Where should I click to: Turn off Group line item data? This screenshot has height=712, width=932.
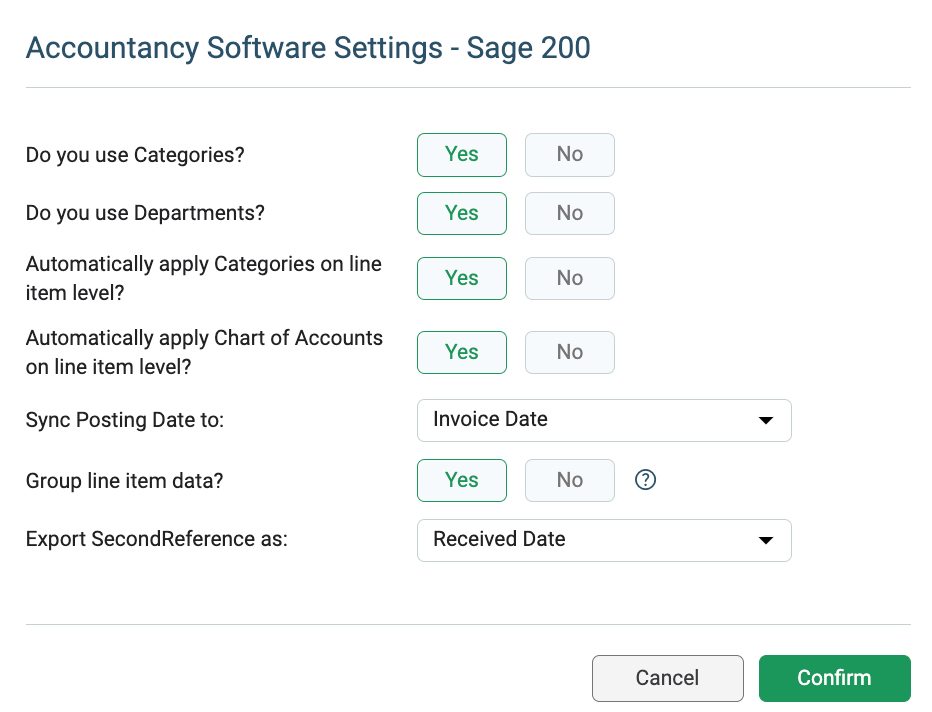click(569, 480)
